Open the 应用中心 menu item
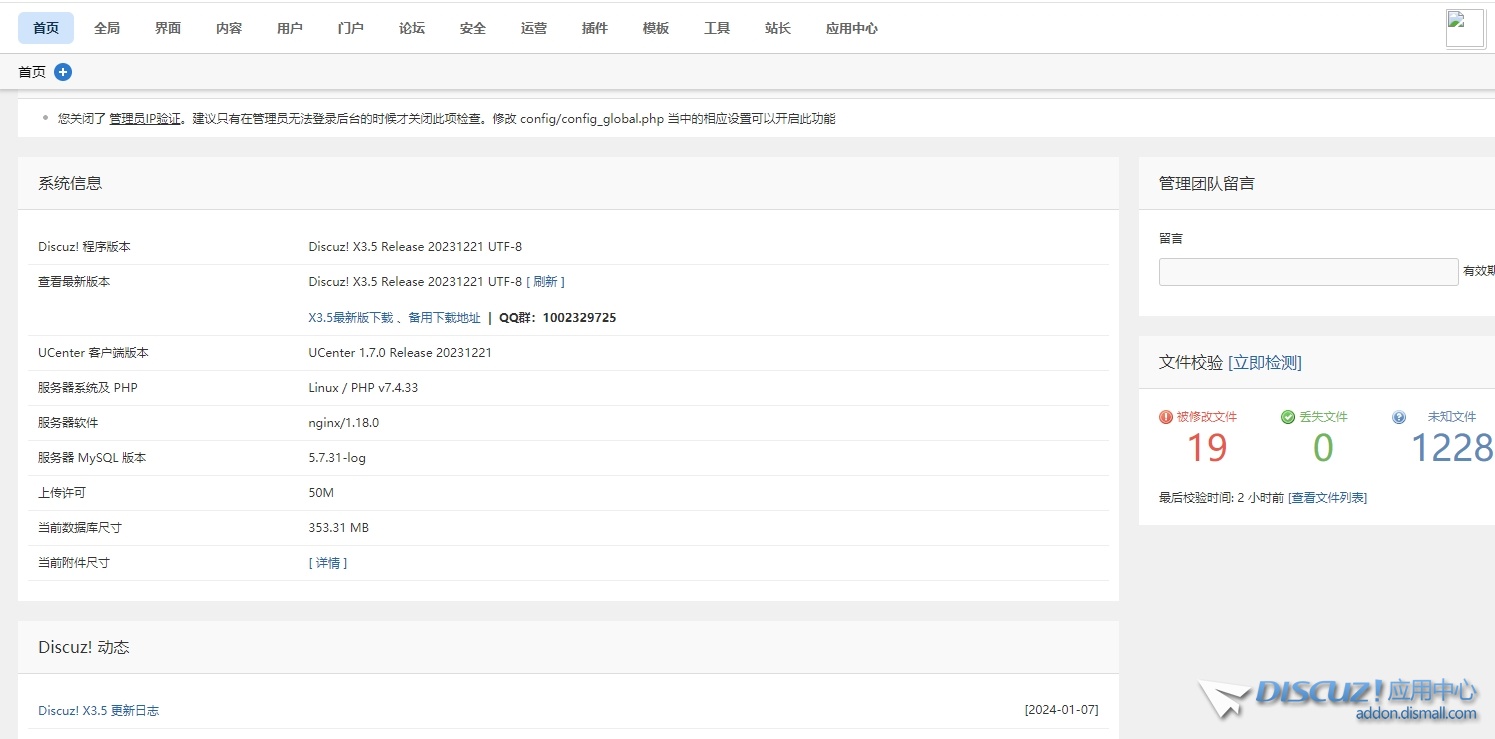Screen dimensions: 1495x739 point(851,28)
